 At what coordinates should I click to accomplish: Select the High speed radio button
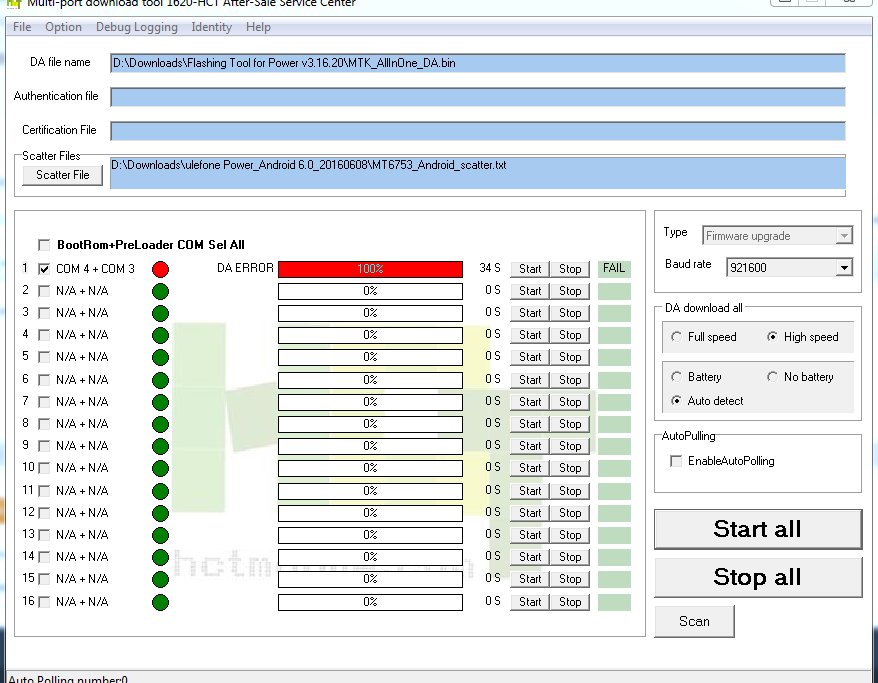click(x=772, y=337)
